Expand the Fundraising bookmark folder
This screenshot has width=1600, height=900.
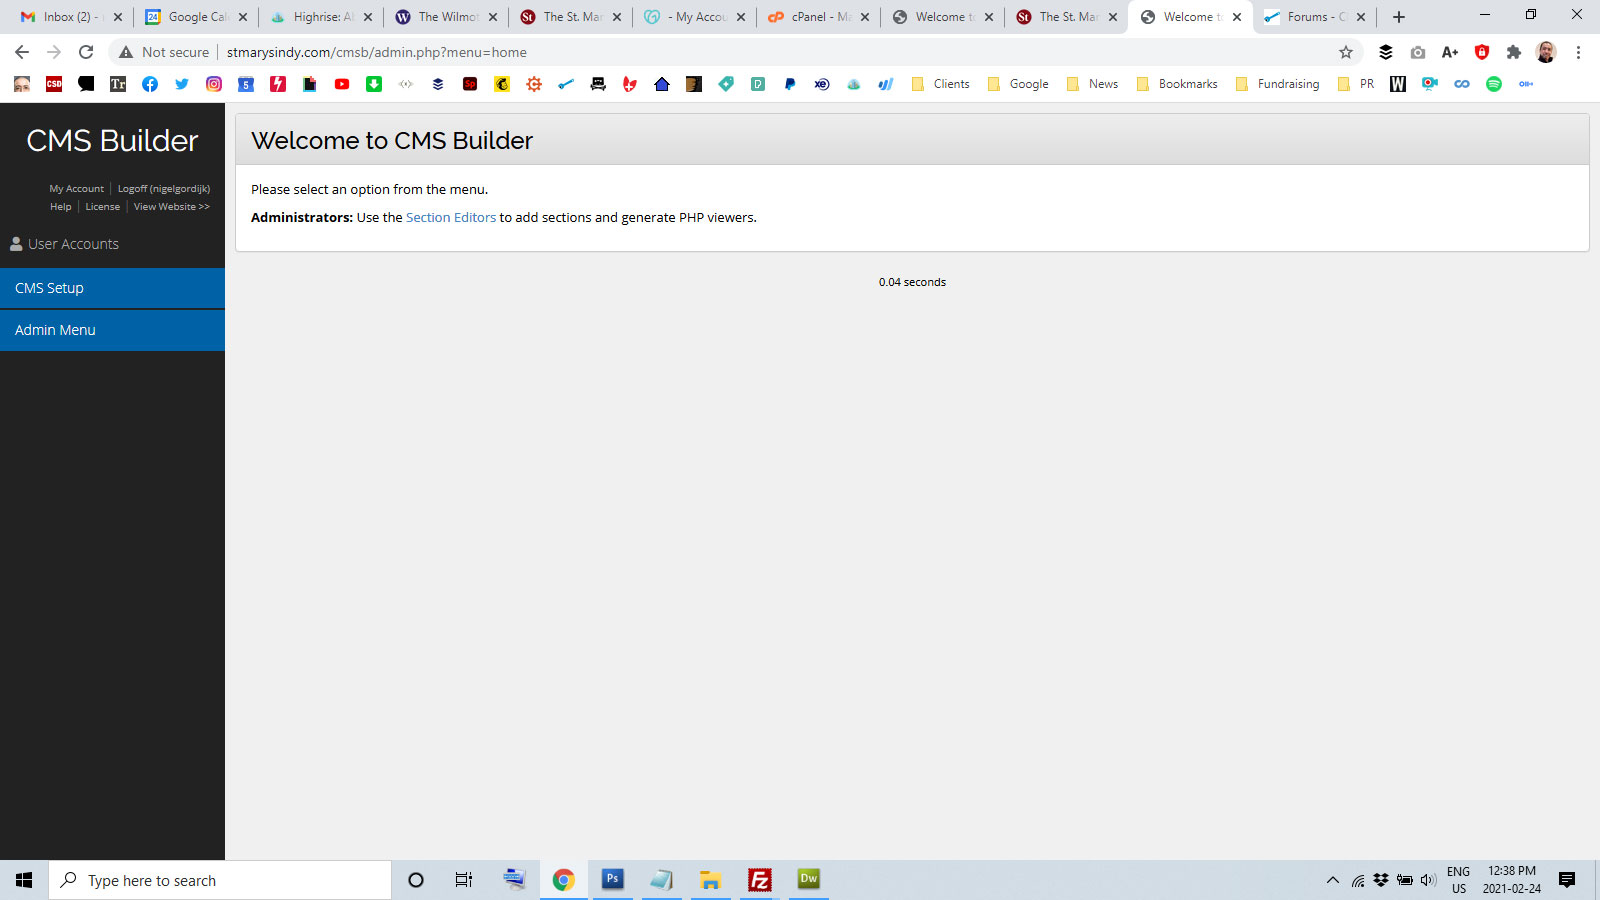(x=1278, y=84)
